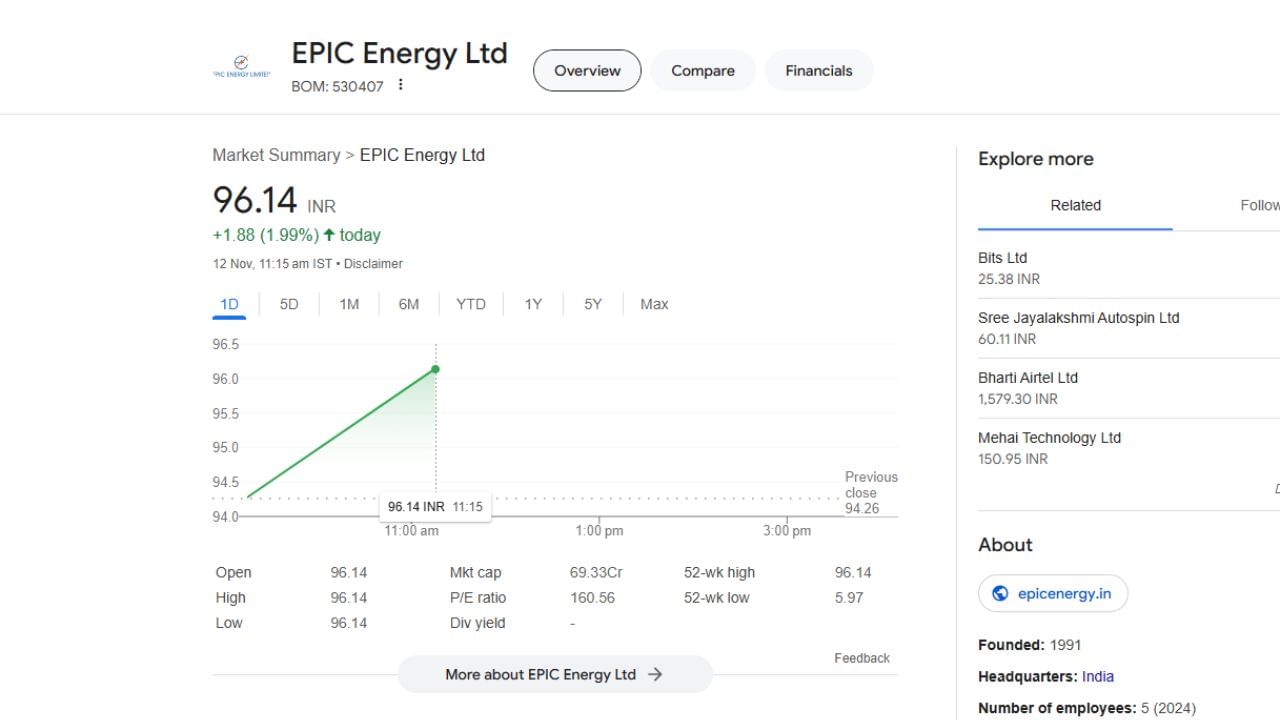Switch to the Related tab
Viewport: 1280px width, 720px height.
1075,205
